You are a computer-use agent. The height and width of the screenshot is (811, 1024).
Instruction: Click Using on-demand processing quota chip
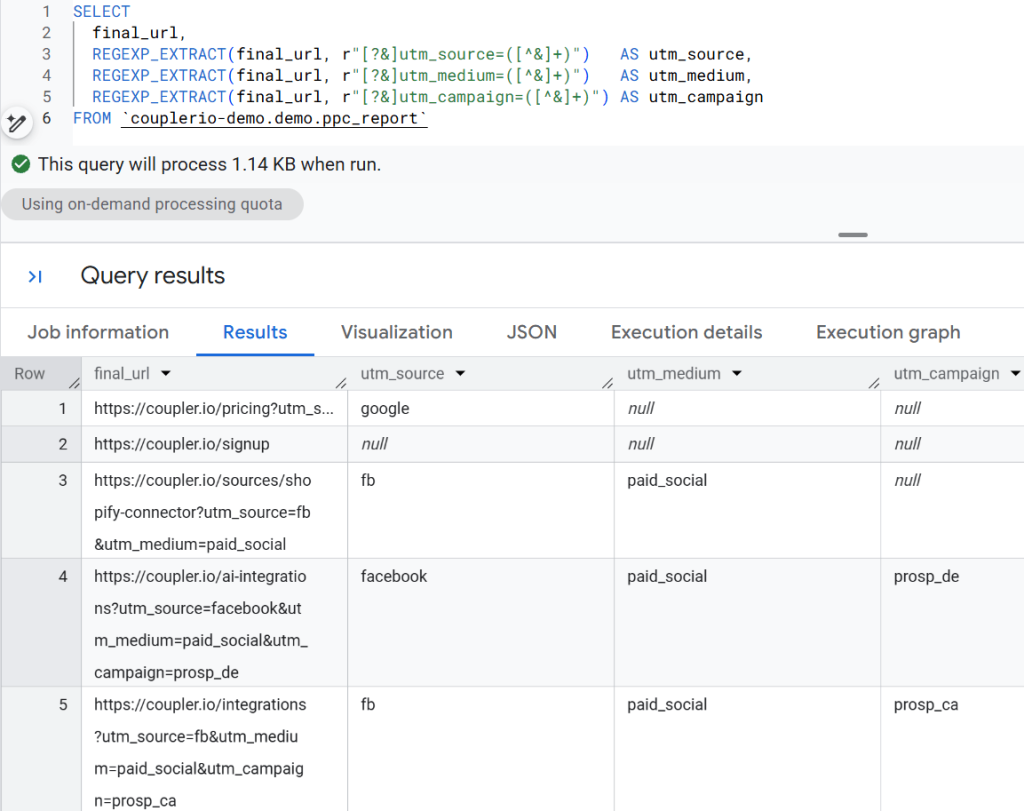click(x=152, y=204)
